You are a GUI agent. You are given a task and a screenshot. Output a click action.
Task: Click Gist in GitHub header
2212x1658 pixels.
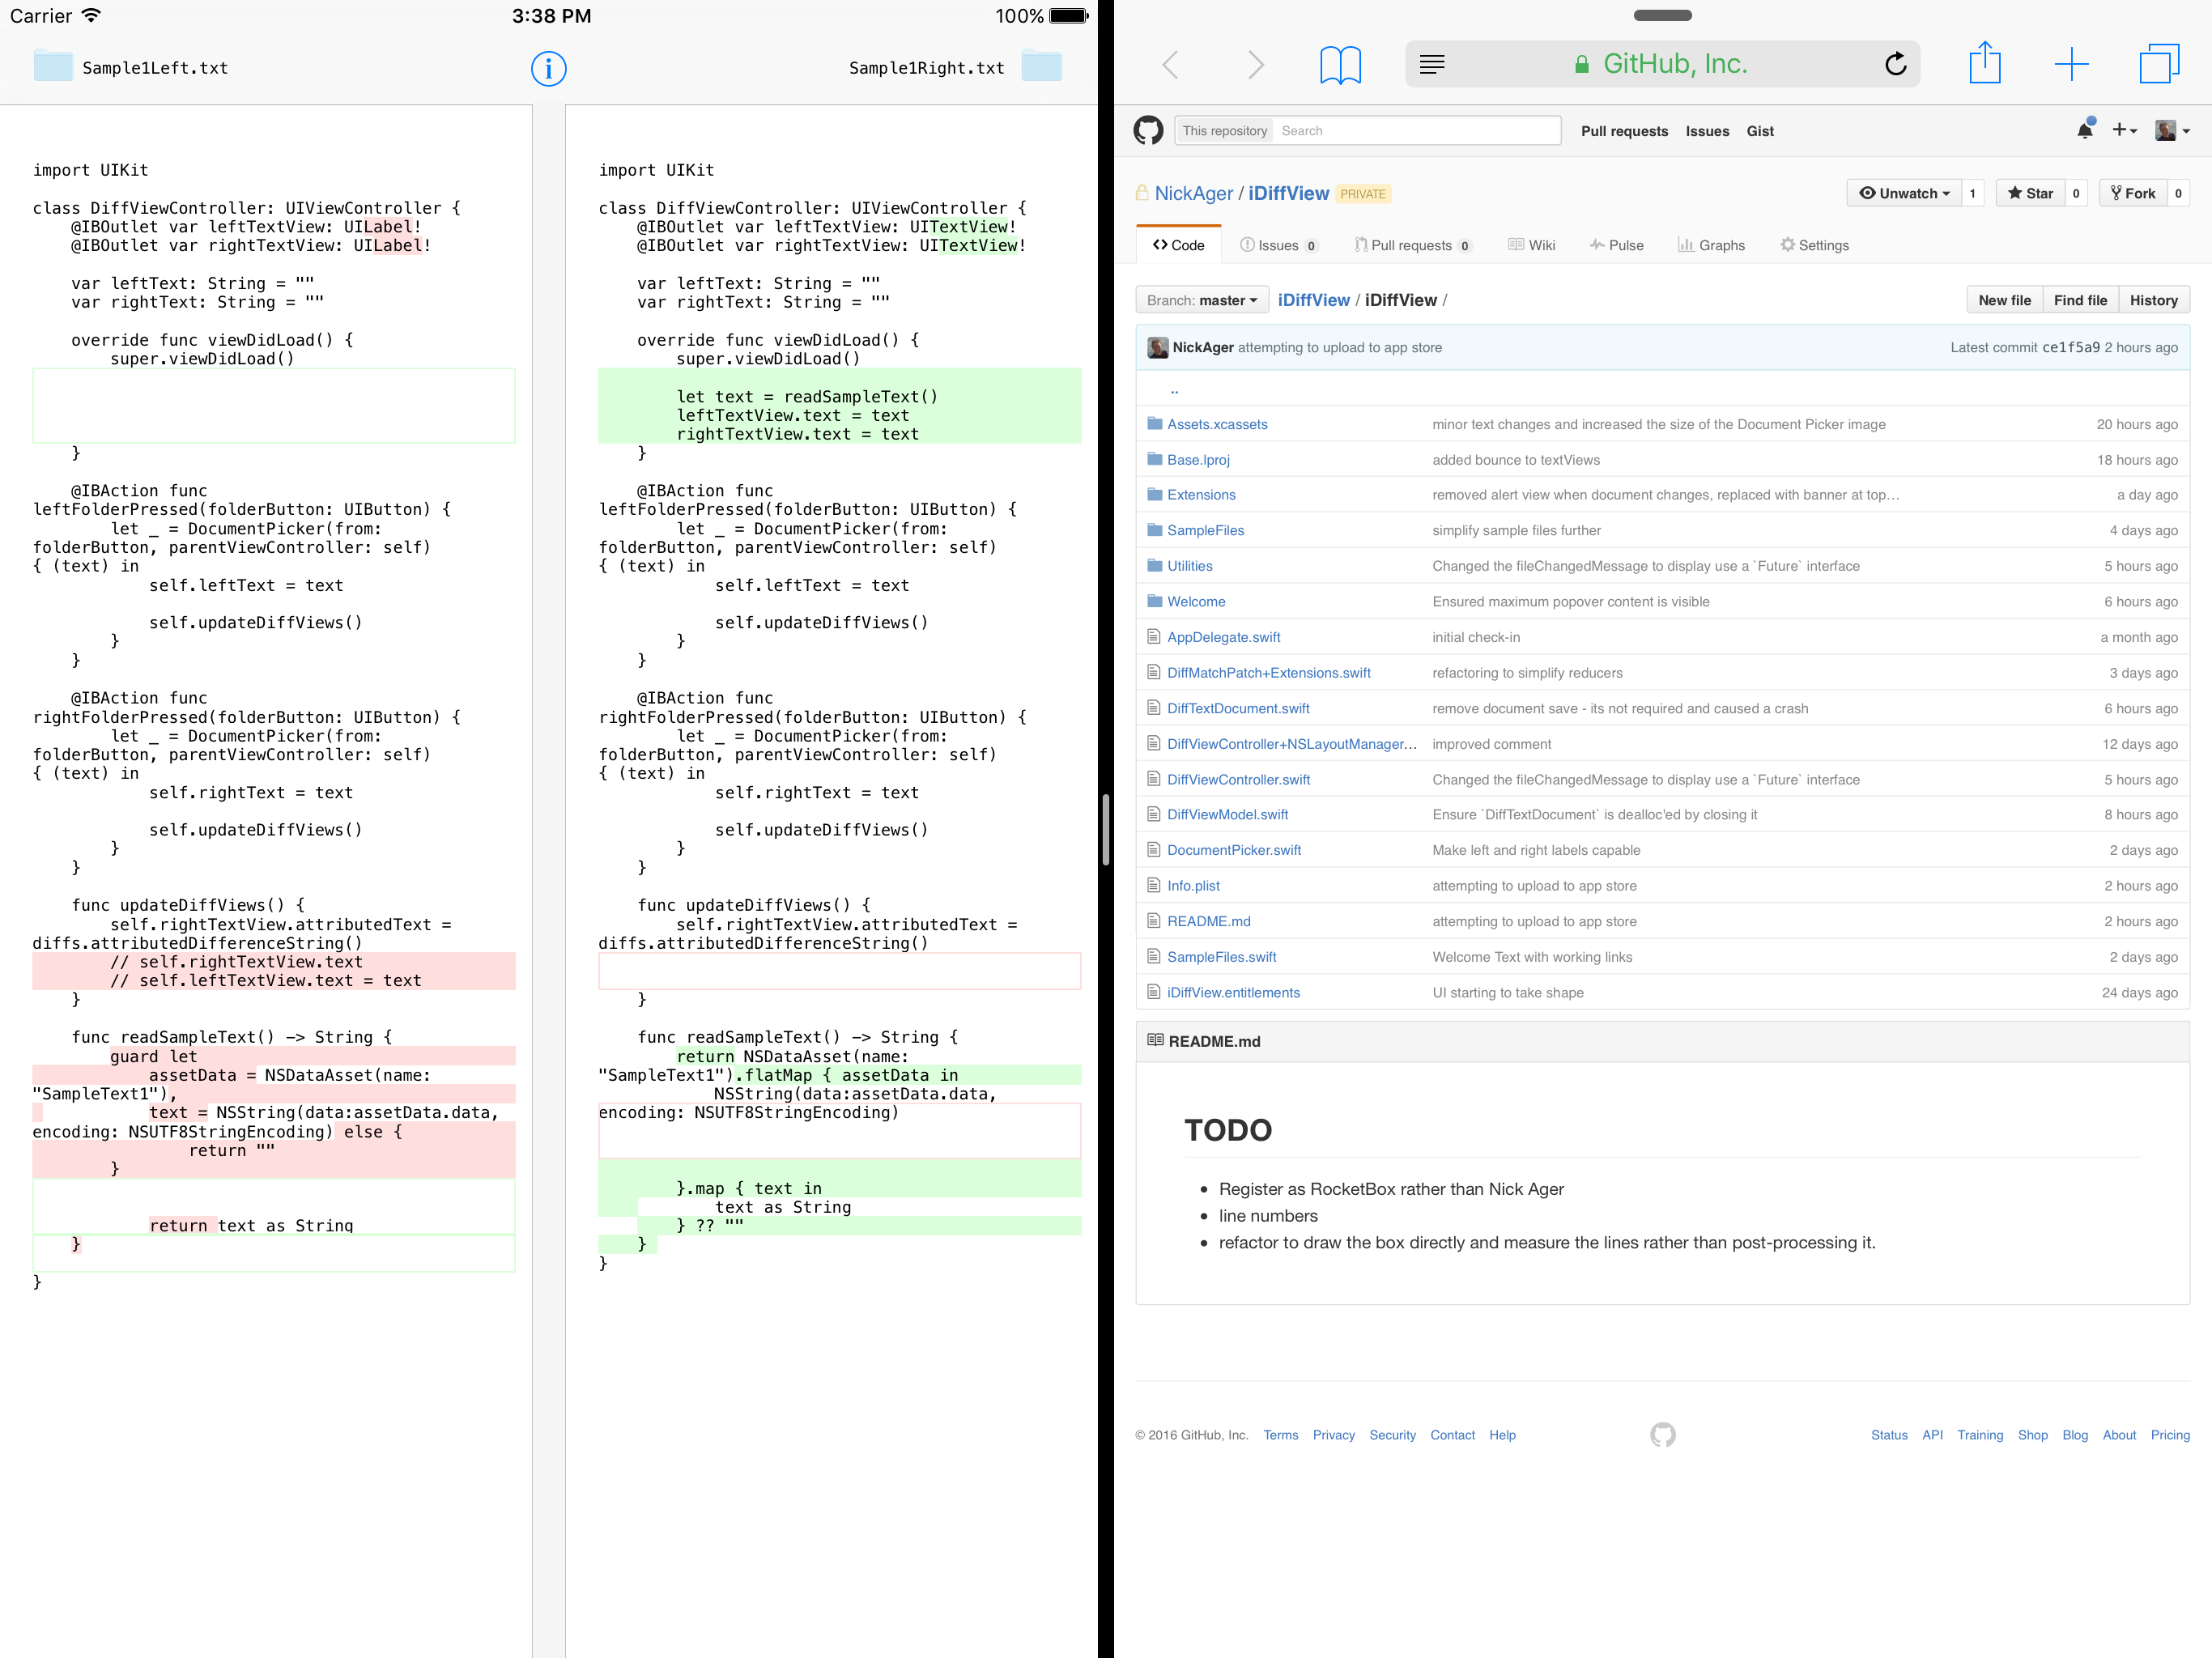coord(1760,131)
